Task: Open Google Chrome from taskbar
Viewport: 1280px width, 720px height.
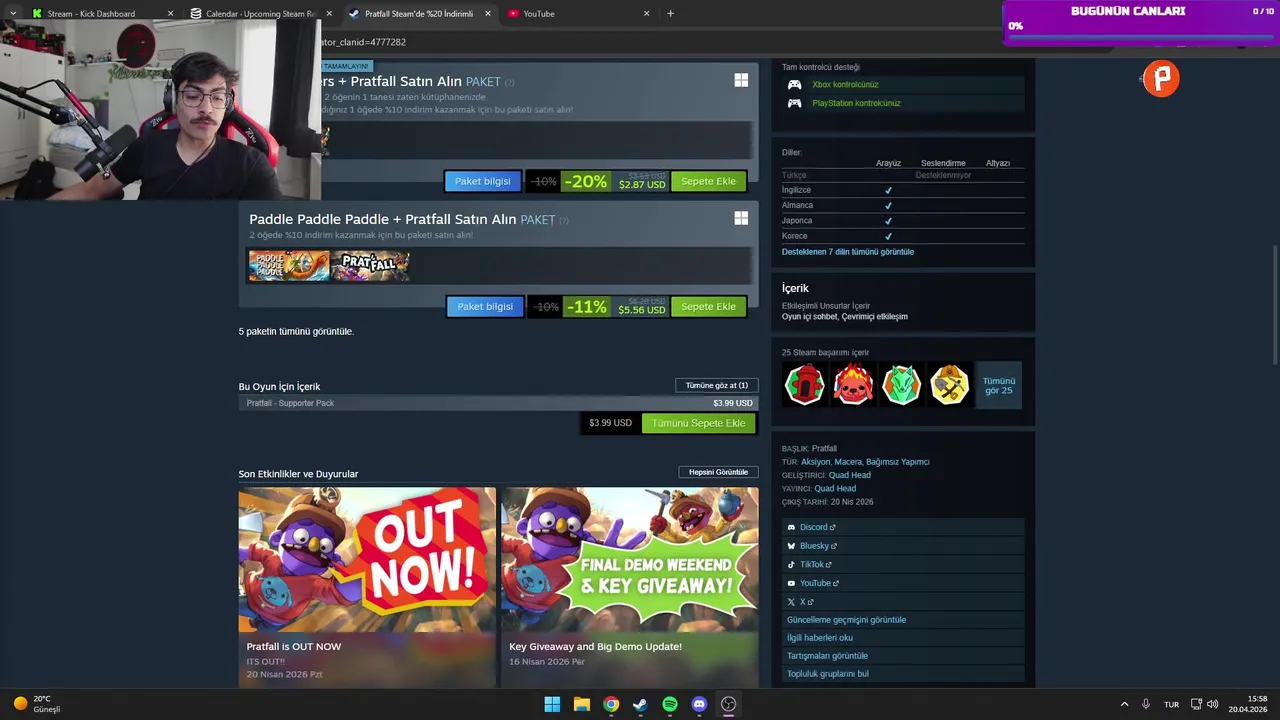Action: tap(611, 704)
